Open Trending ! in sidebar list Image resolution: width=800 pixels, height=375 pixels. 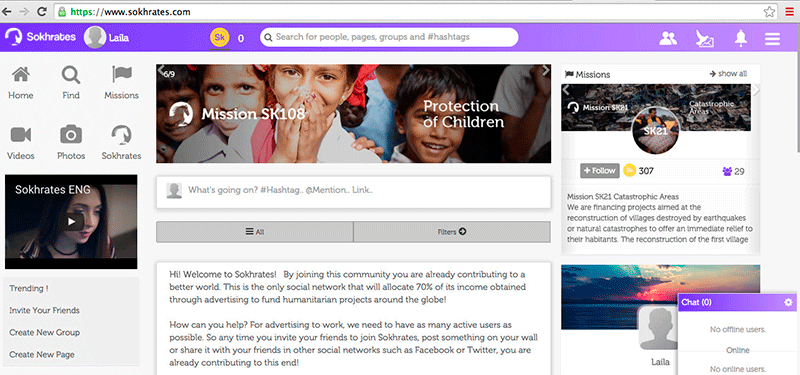point(29,288)
